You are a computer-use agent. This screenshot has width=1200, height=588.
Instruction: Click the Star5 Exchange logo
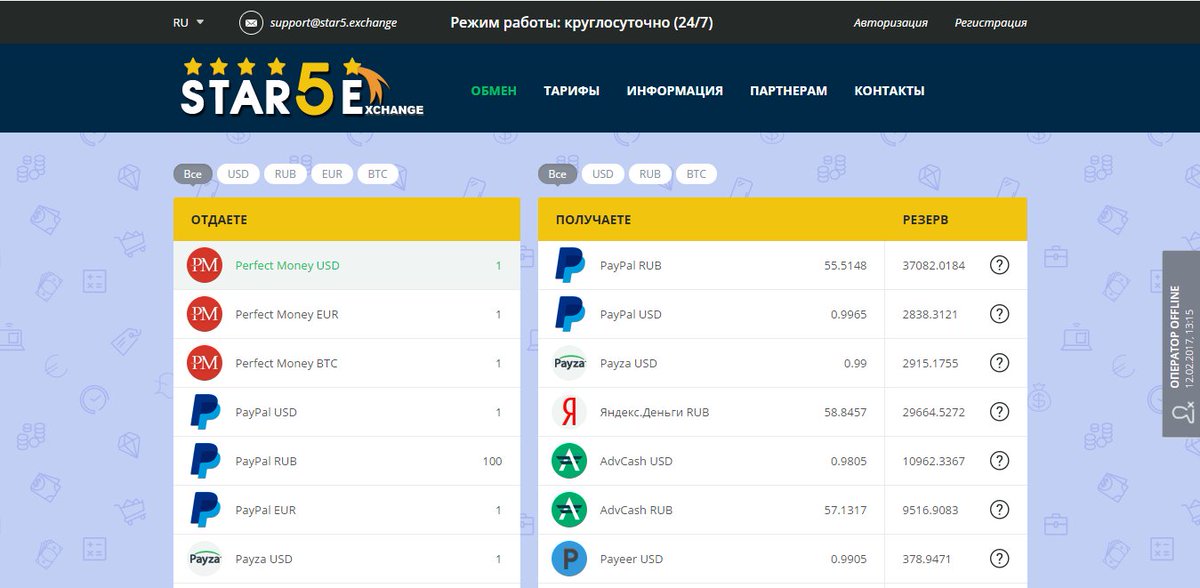tap(302, 88)
